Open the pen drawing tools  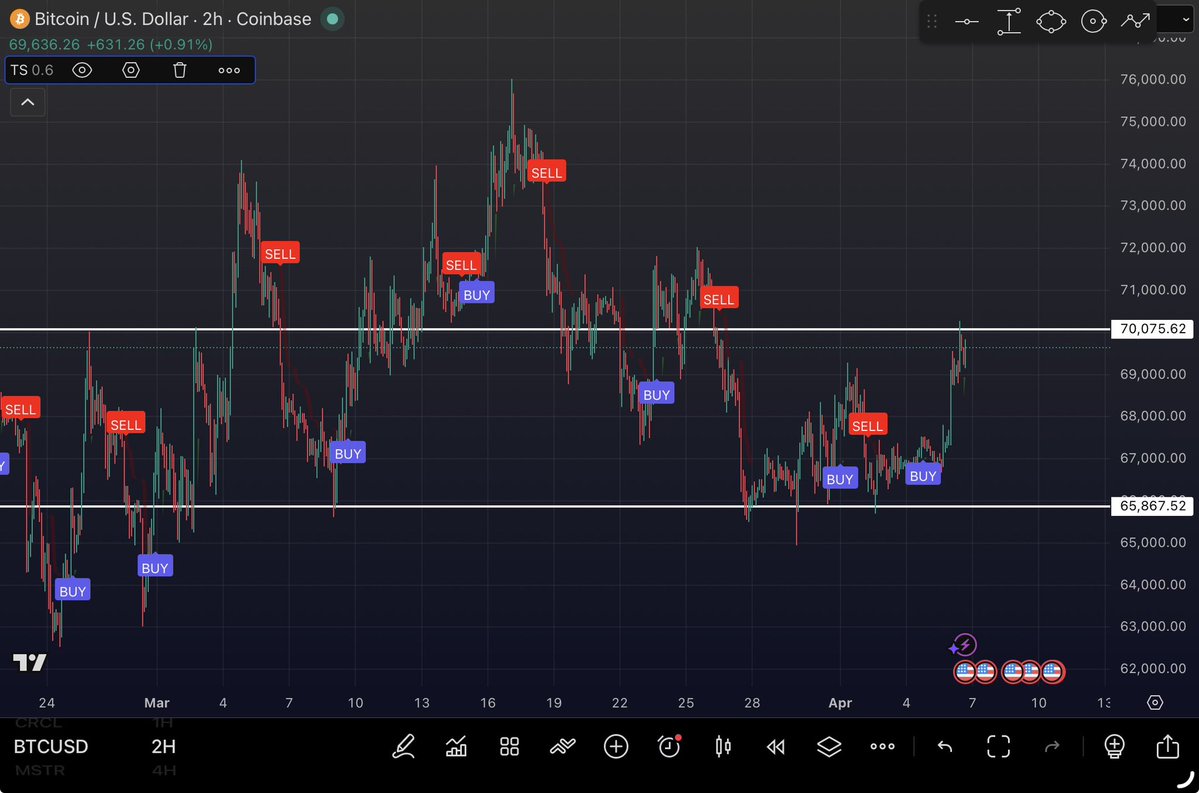pos(404,747)
